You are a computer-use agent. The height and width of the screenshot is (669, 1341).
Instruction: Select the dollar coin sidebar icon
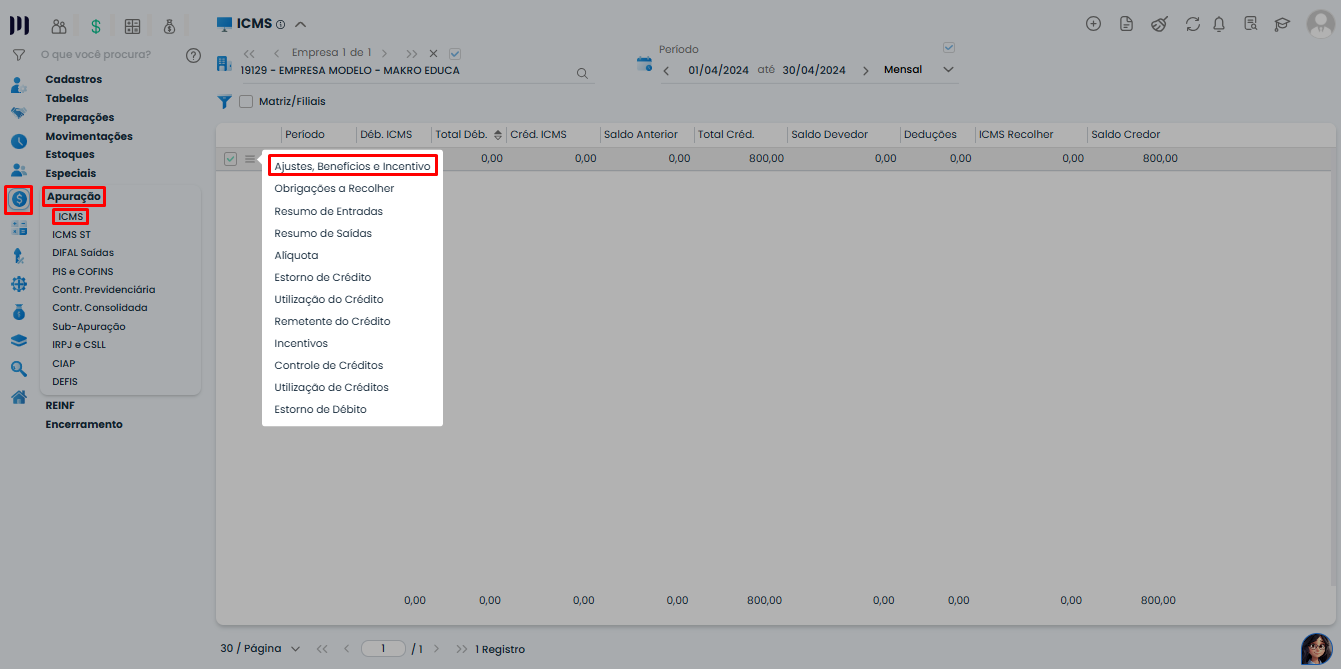coord(18,199)
